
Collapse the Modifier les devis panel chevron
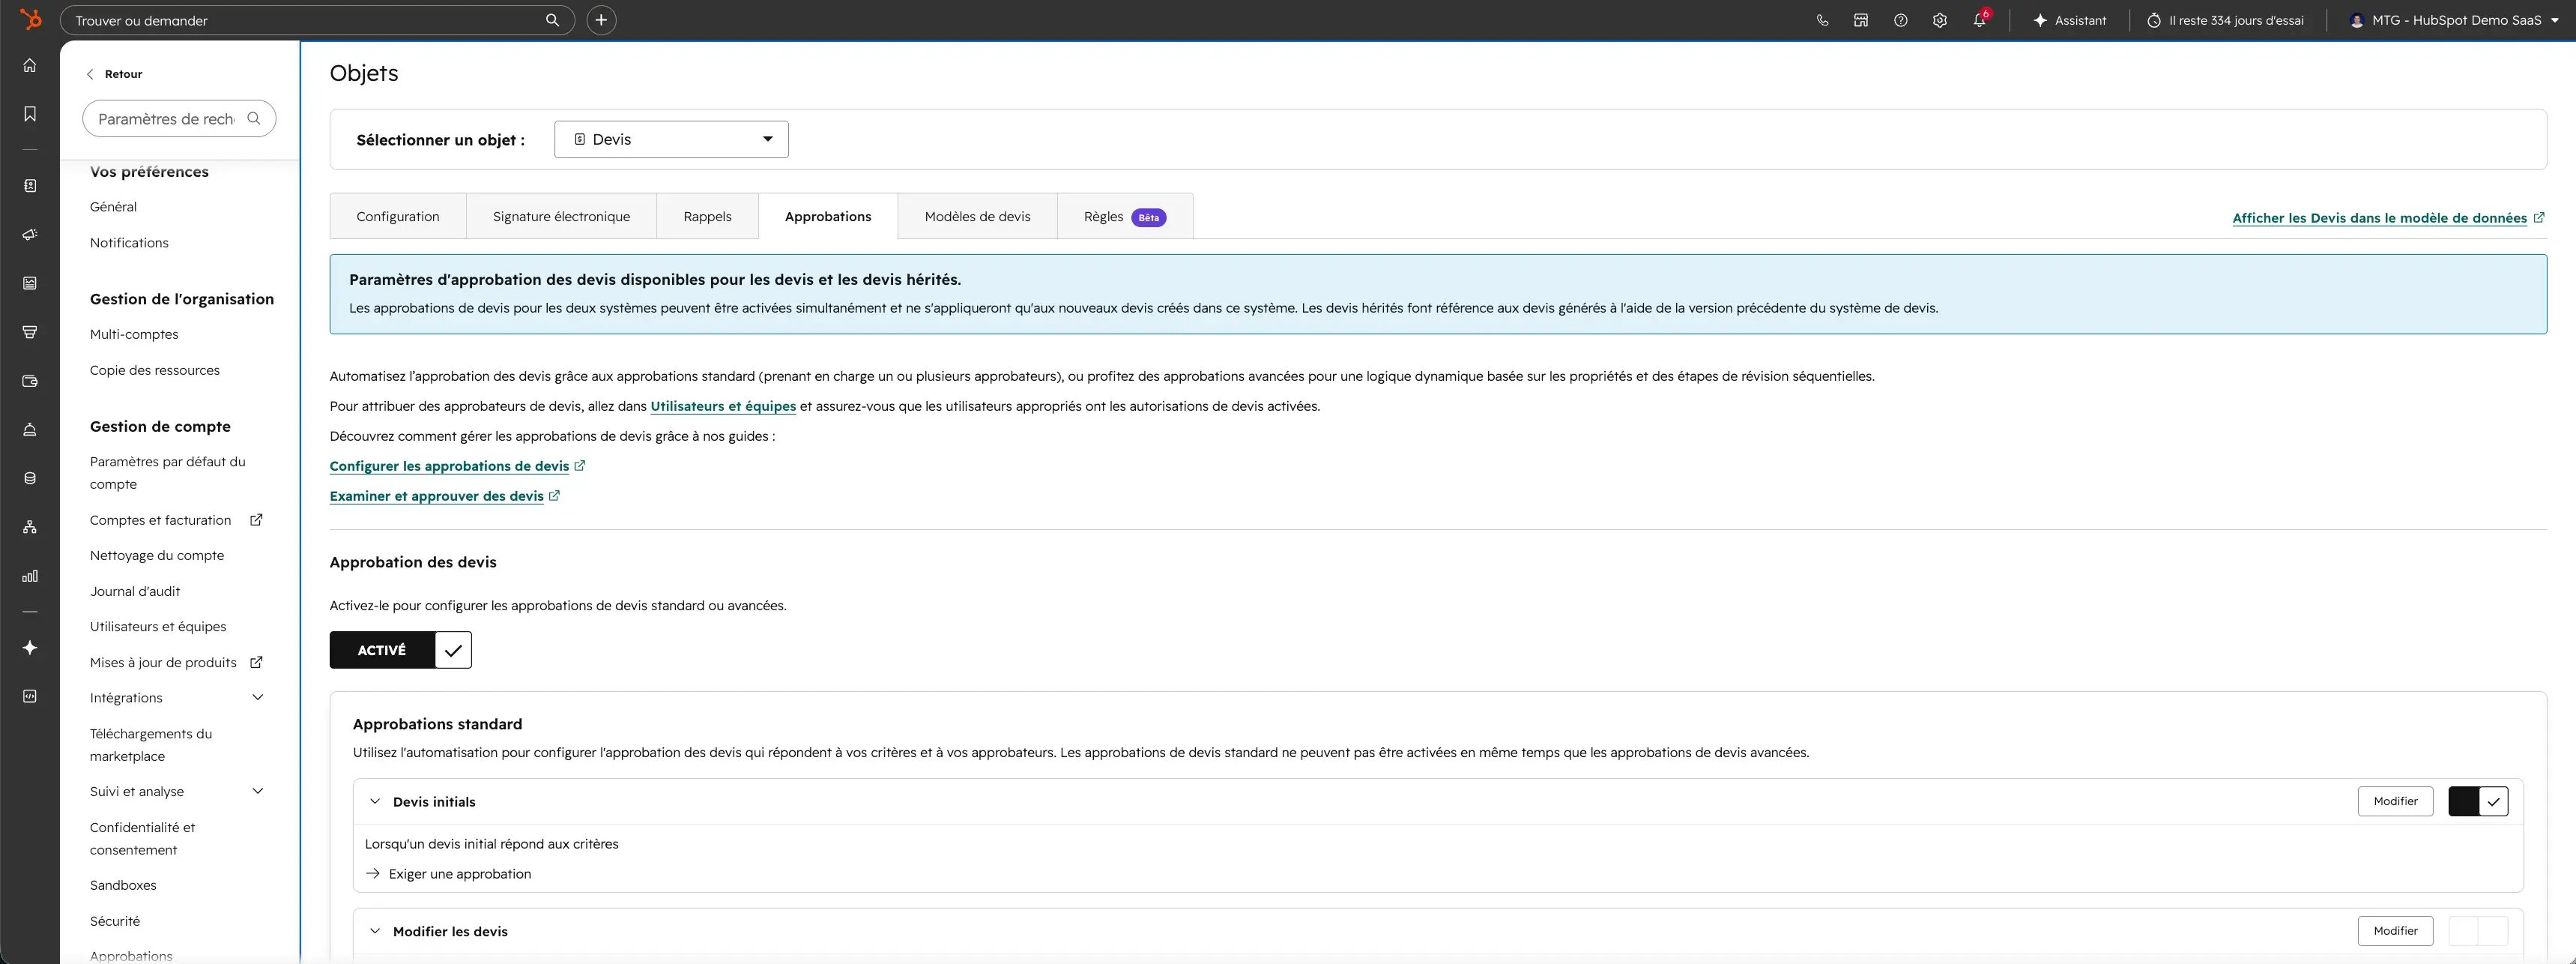tap(375, 931)
